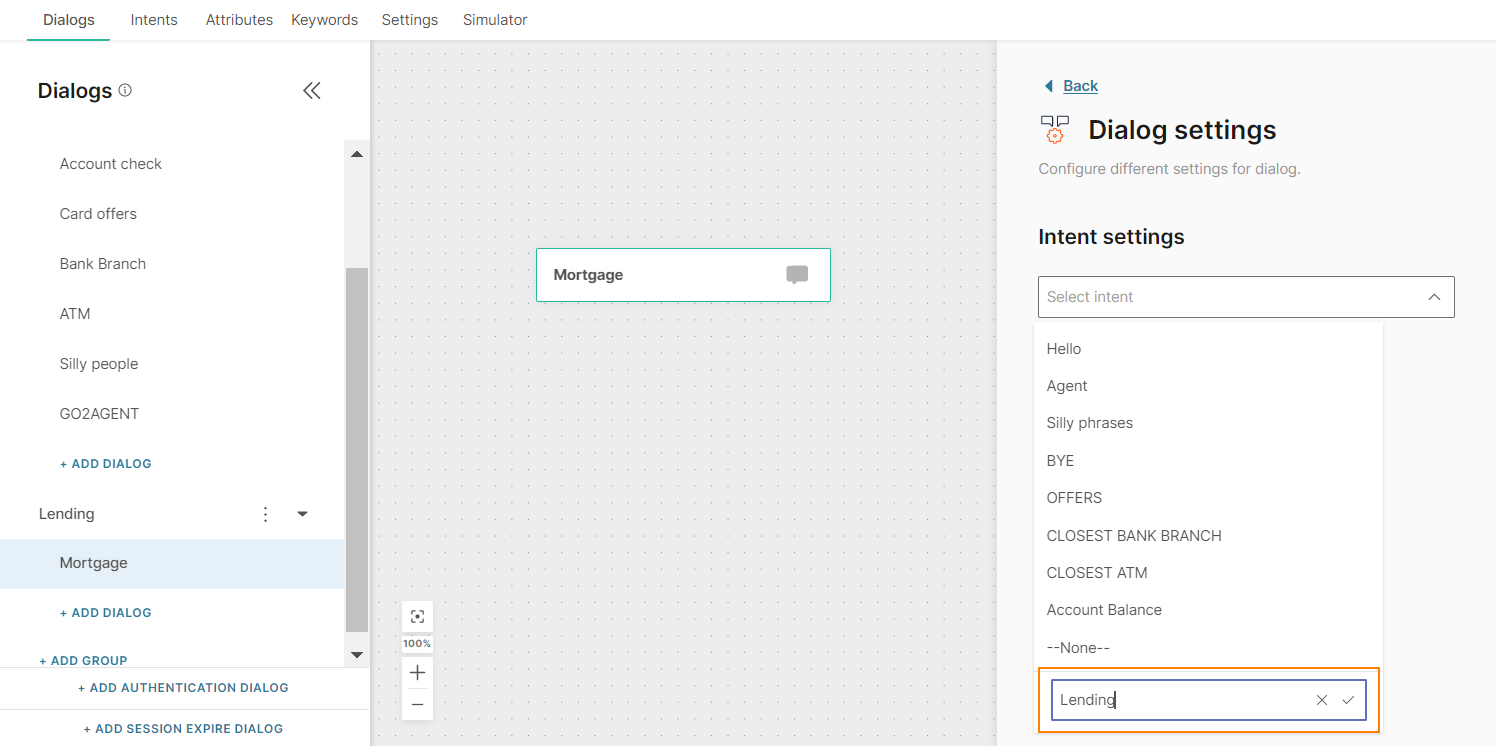Click Add Authentication Dialog button
This screenshot has width=1496, height=746.
(183, 688)
